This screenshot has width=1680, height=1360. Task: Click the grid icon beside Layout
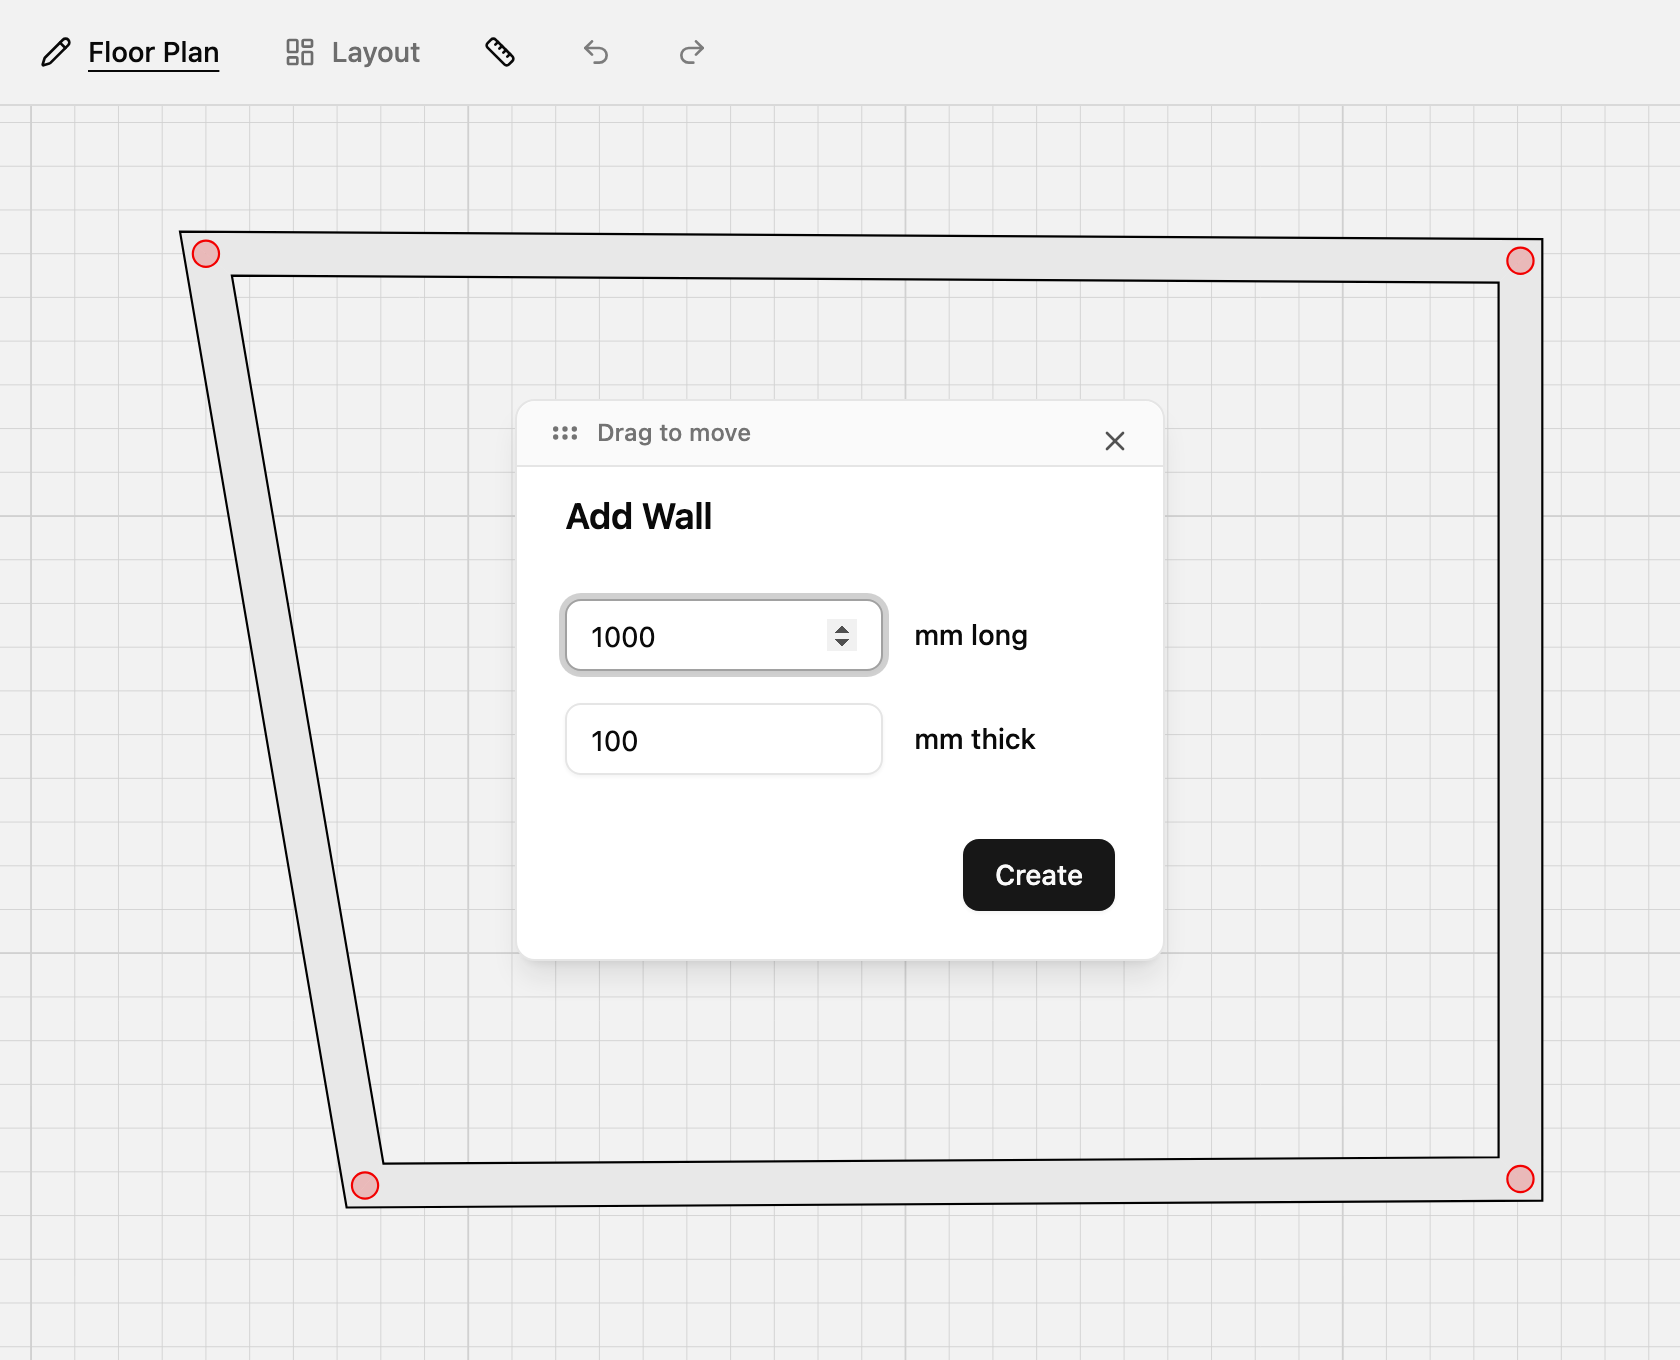(x=300, y=52)
